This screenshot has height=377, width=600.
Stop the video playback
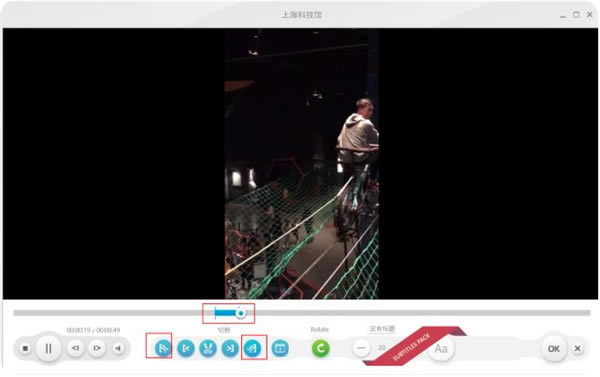[25, 348]
